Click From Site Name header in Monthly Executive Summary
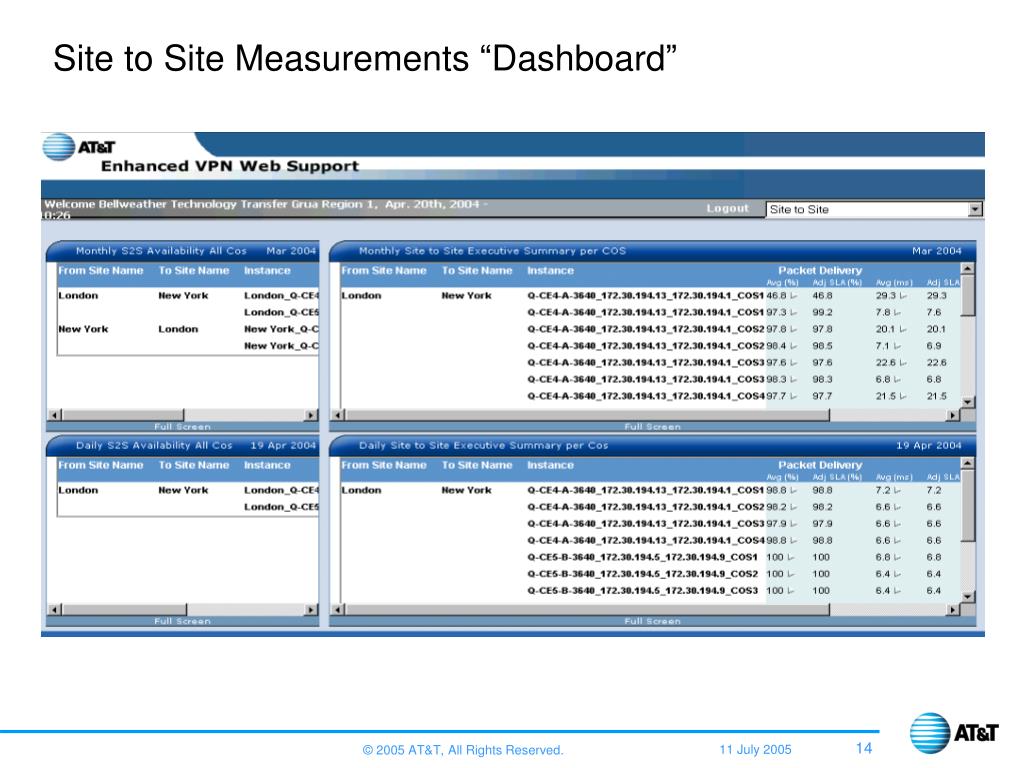This screenshot has width=1024, height=768. [x=383, y=270]
